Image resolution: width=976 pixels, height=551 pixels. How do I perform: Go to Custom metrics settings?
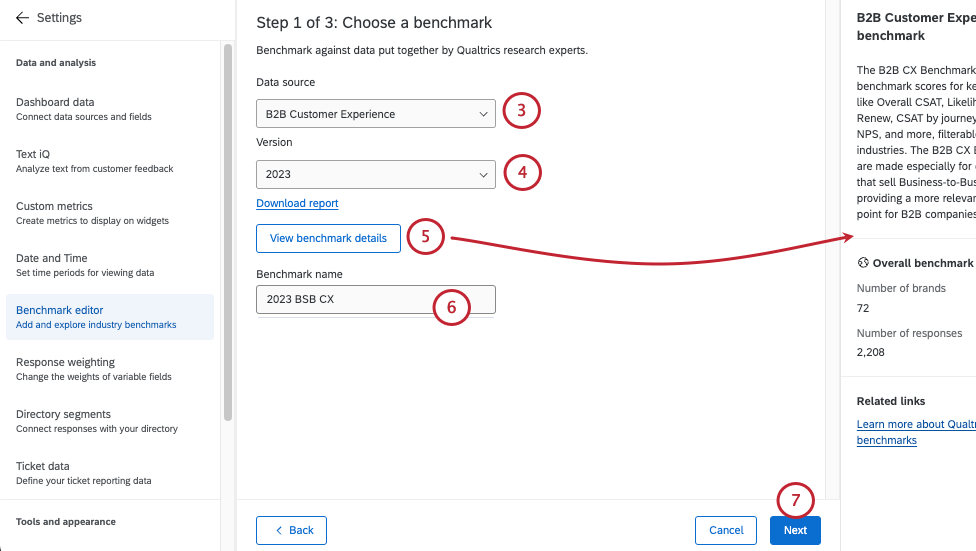point(54,212)
